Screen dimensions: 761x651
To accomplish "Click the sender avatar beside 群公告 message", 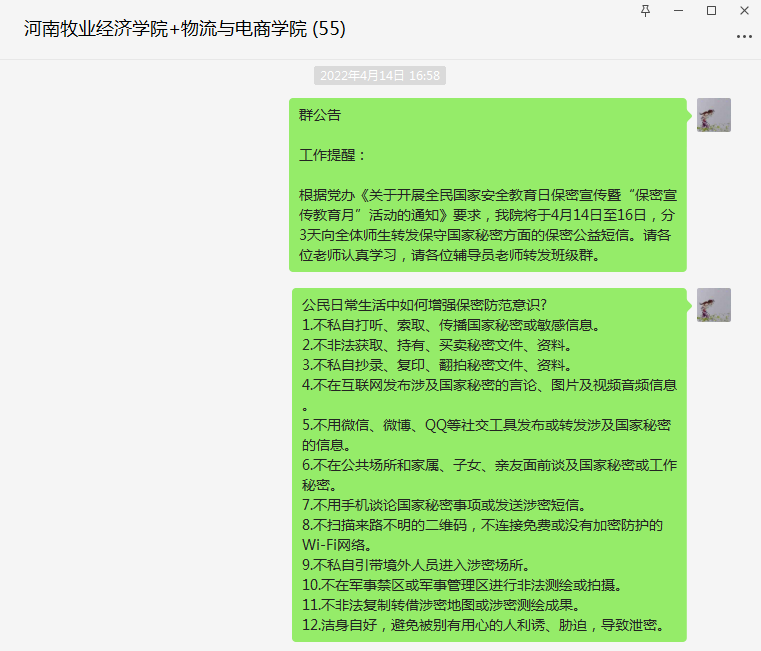I will tap(713, 115).
